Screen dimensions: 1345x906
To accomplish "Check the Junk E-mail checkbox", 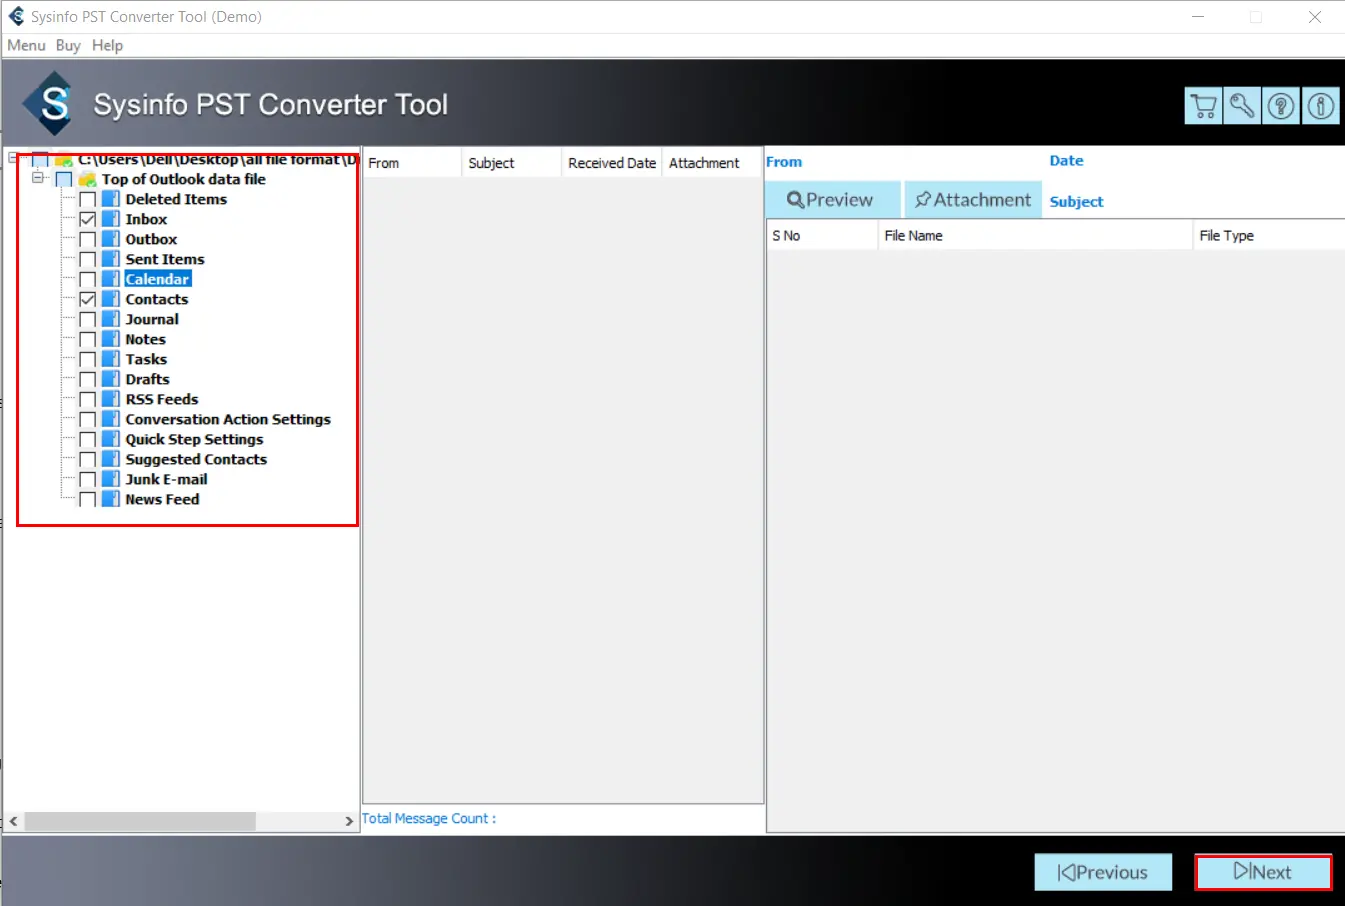I will pyautogui.click(x=88, y=479).
